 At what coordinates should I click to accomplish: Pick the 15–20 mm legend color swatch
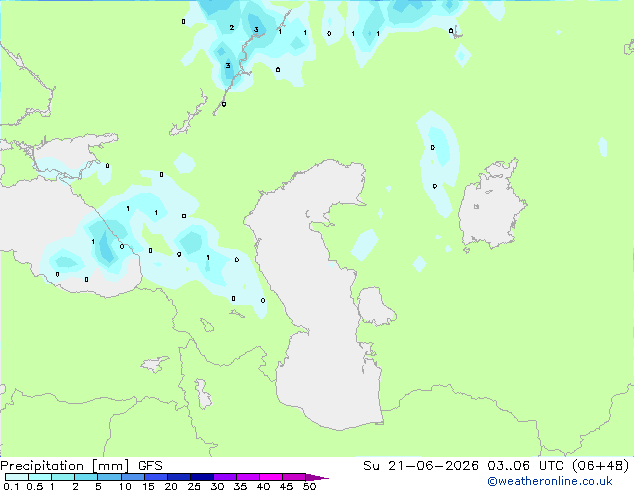pyautogui.click(x=155, y=477)
